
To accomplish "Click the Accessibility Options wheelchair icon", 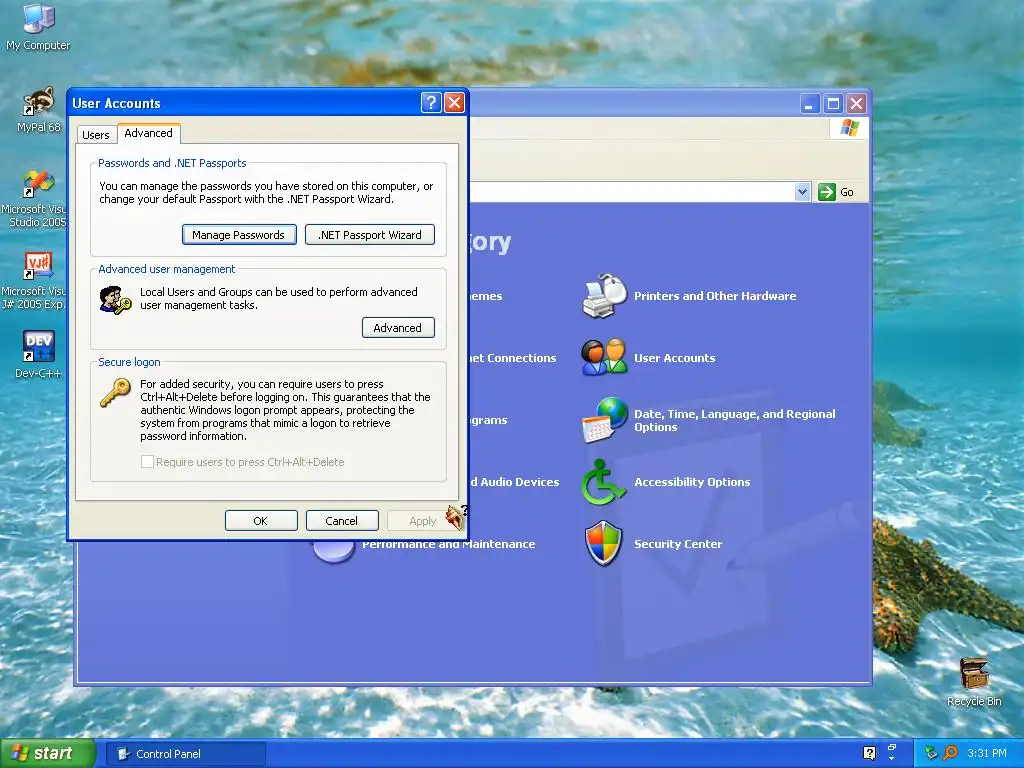I will coord(603,482).
